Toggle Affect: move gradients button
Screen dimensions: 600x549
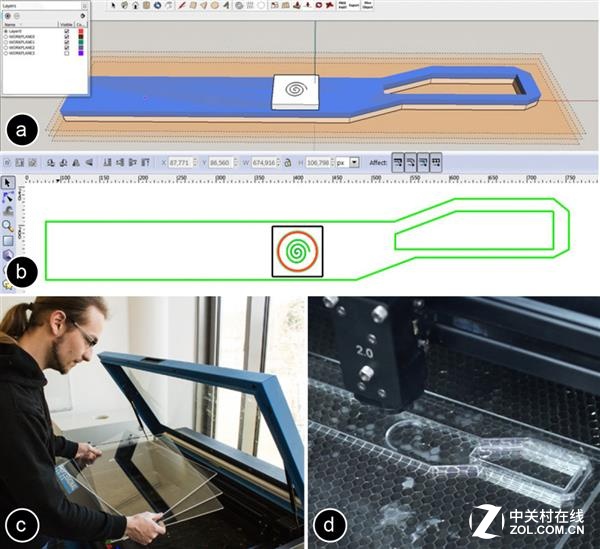tap(423, 163)
